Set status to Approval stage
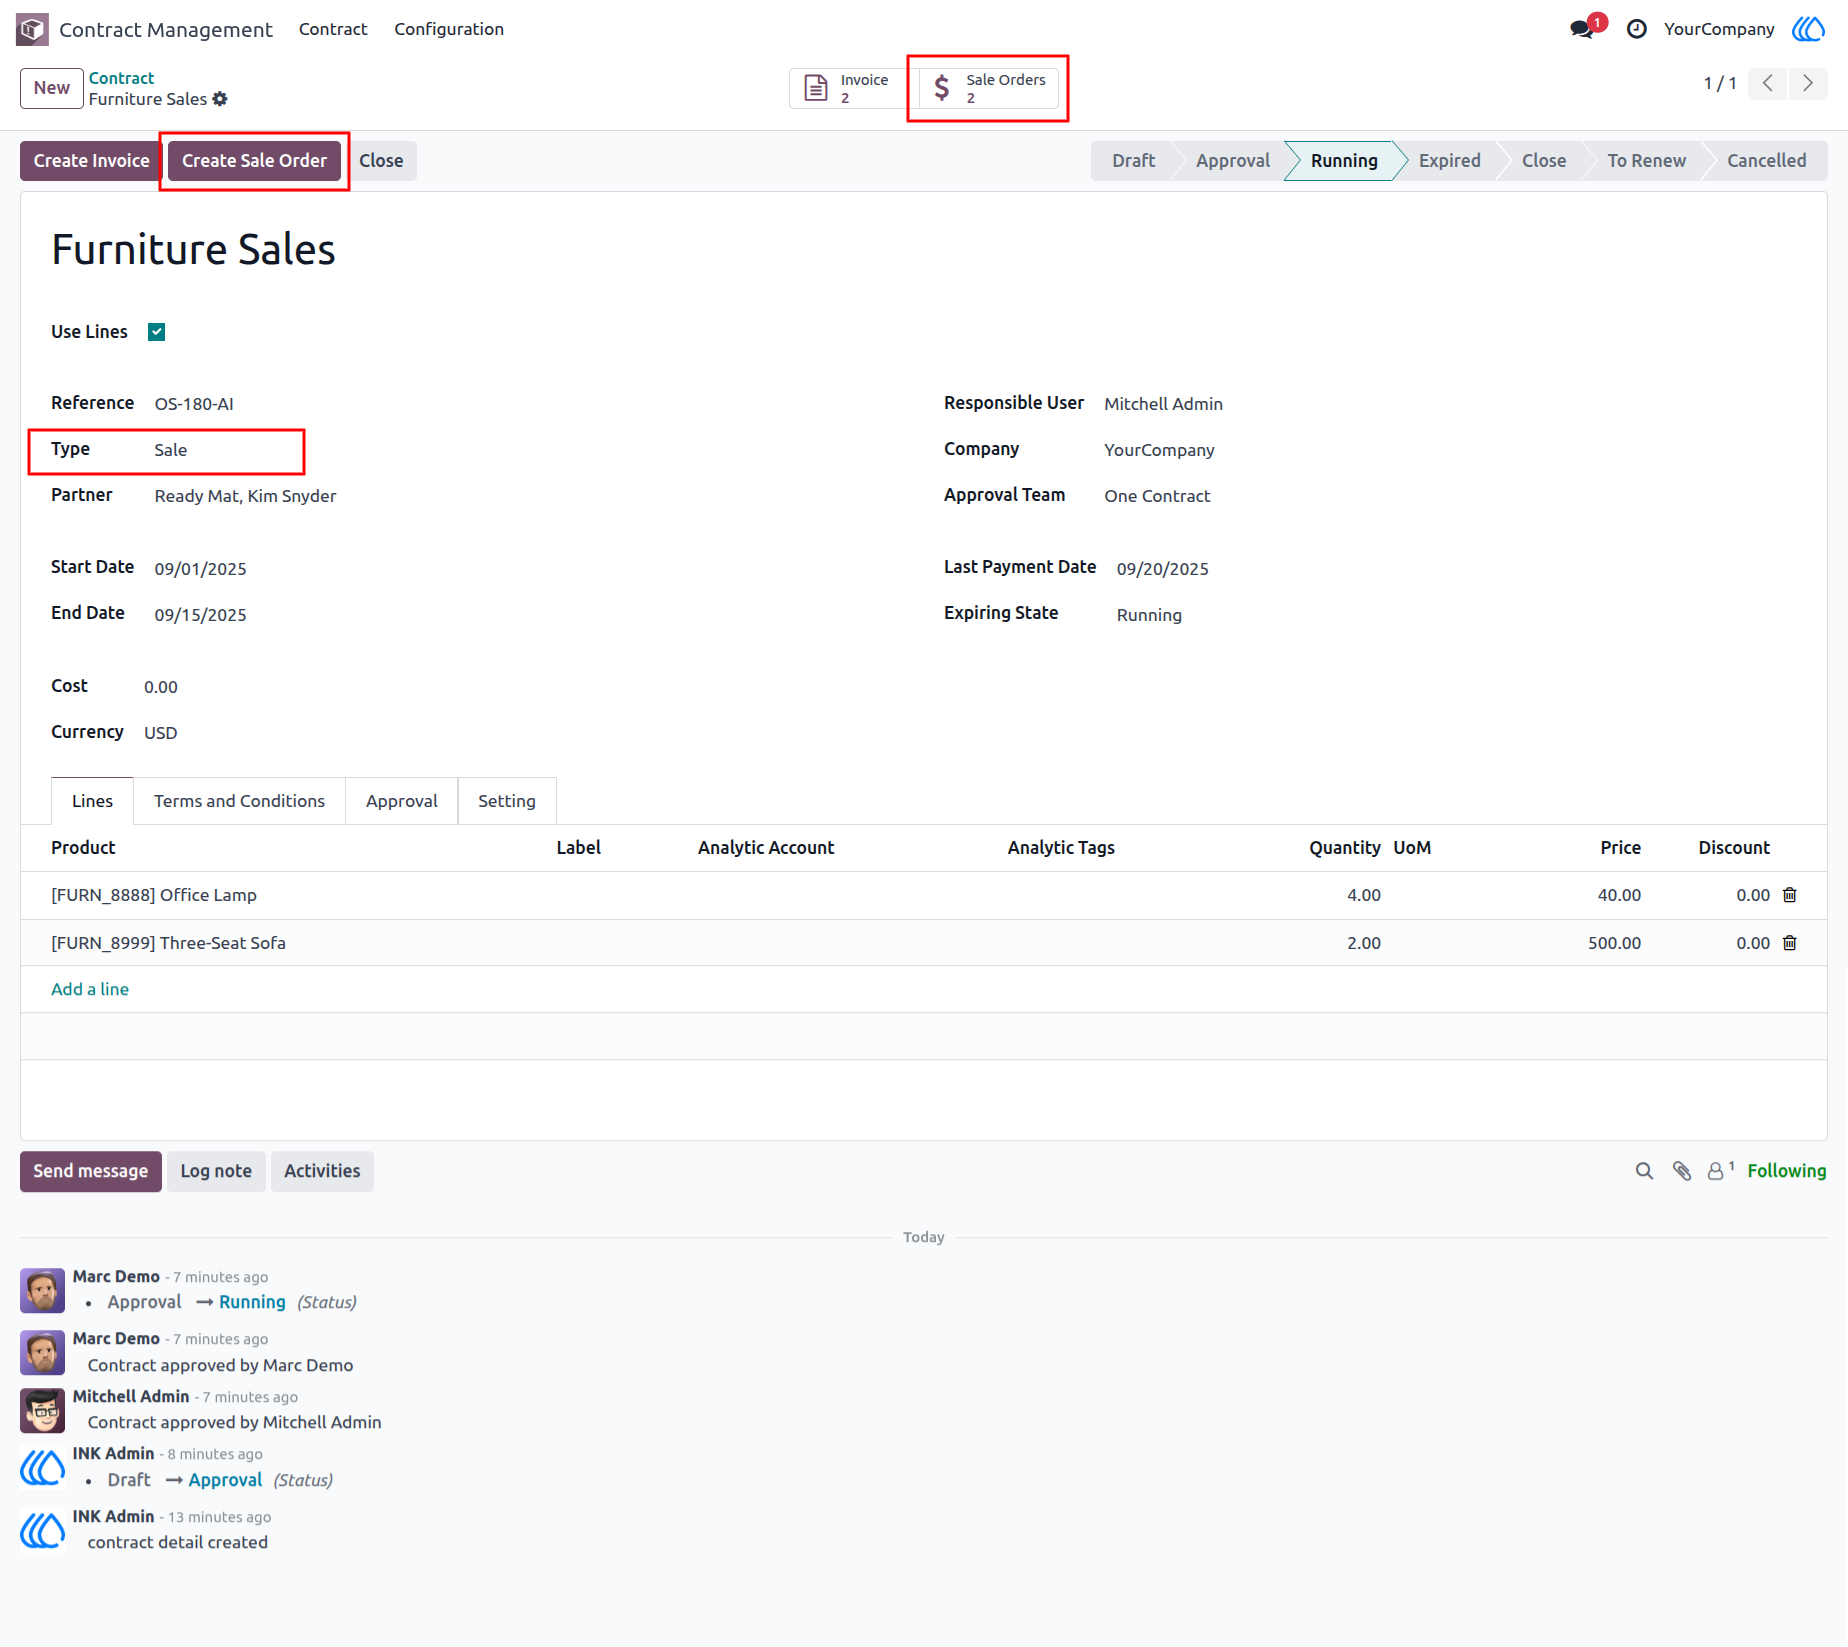 (x=1232, y=161)
